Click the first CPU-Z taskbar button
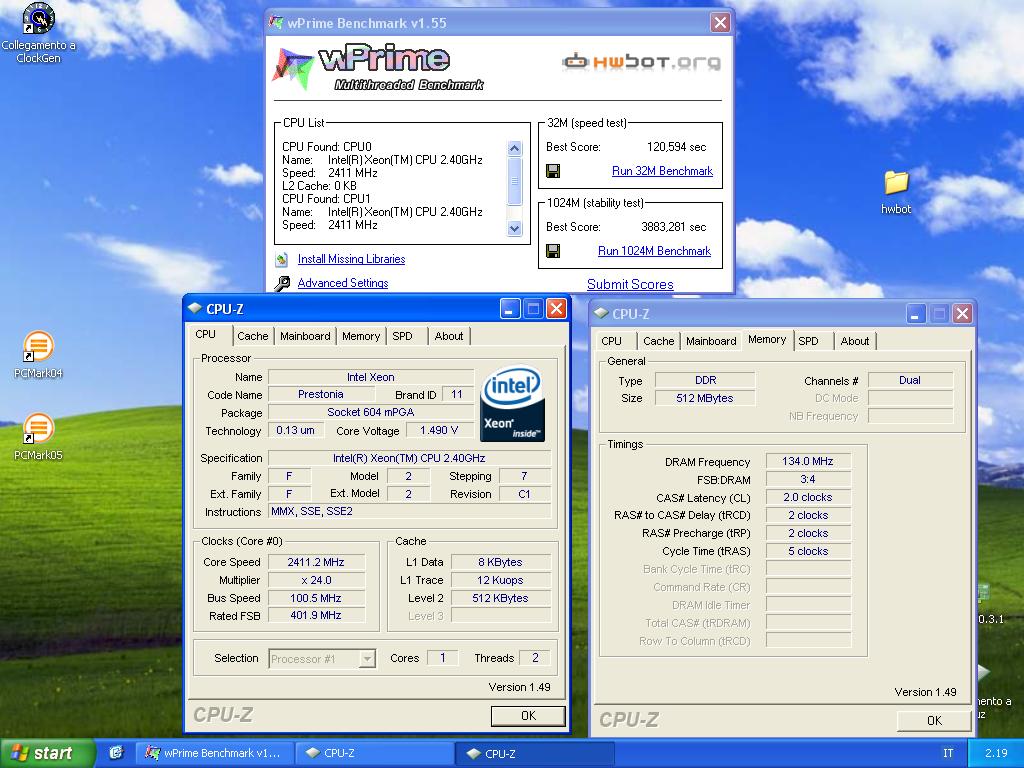Screen dimensions: 1024x768 [x=374, y=753]
